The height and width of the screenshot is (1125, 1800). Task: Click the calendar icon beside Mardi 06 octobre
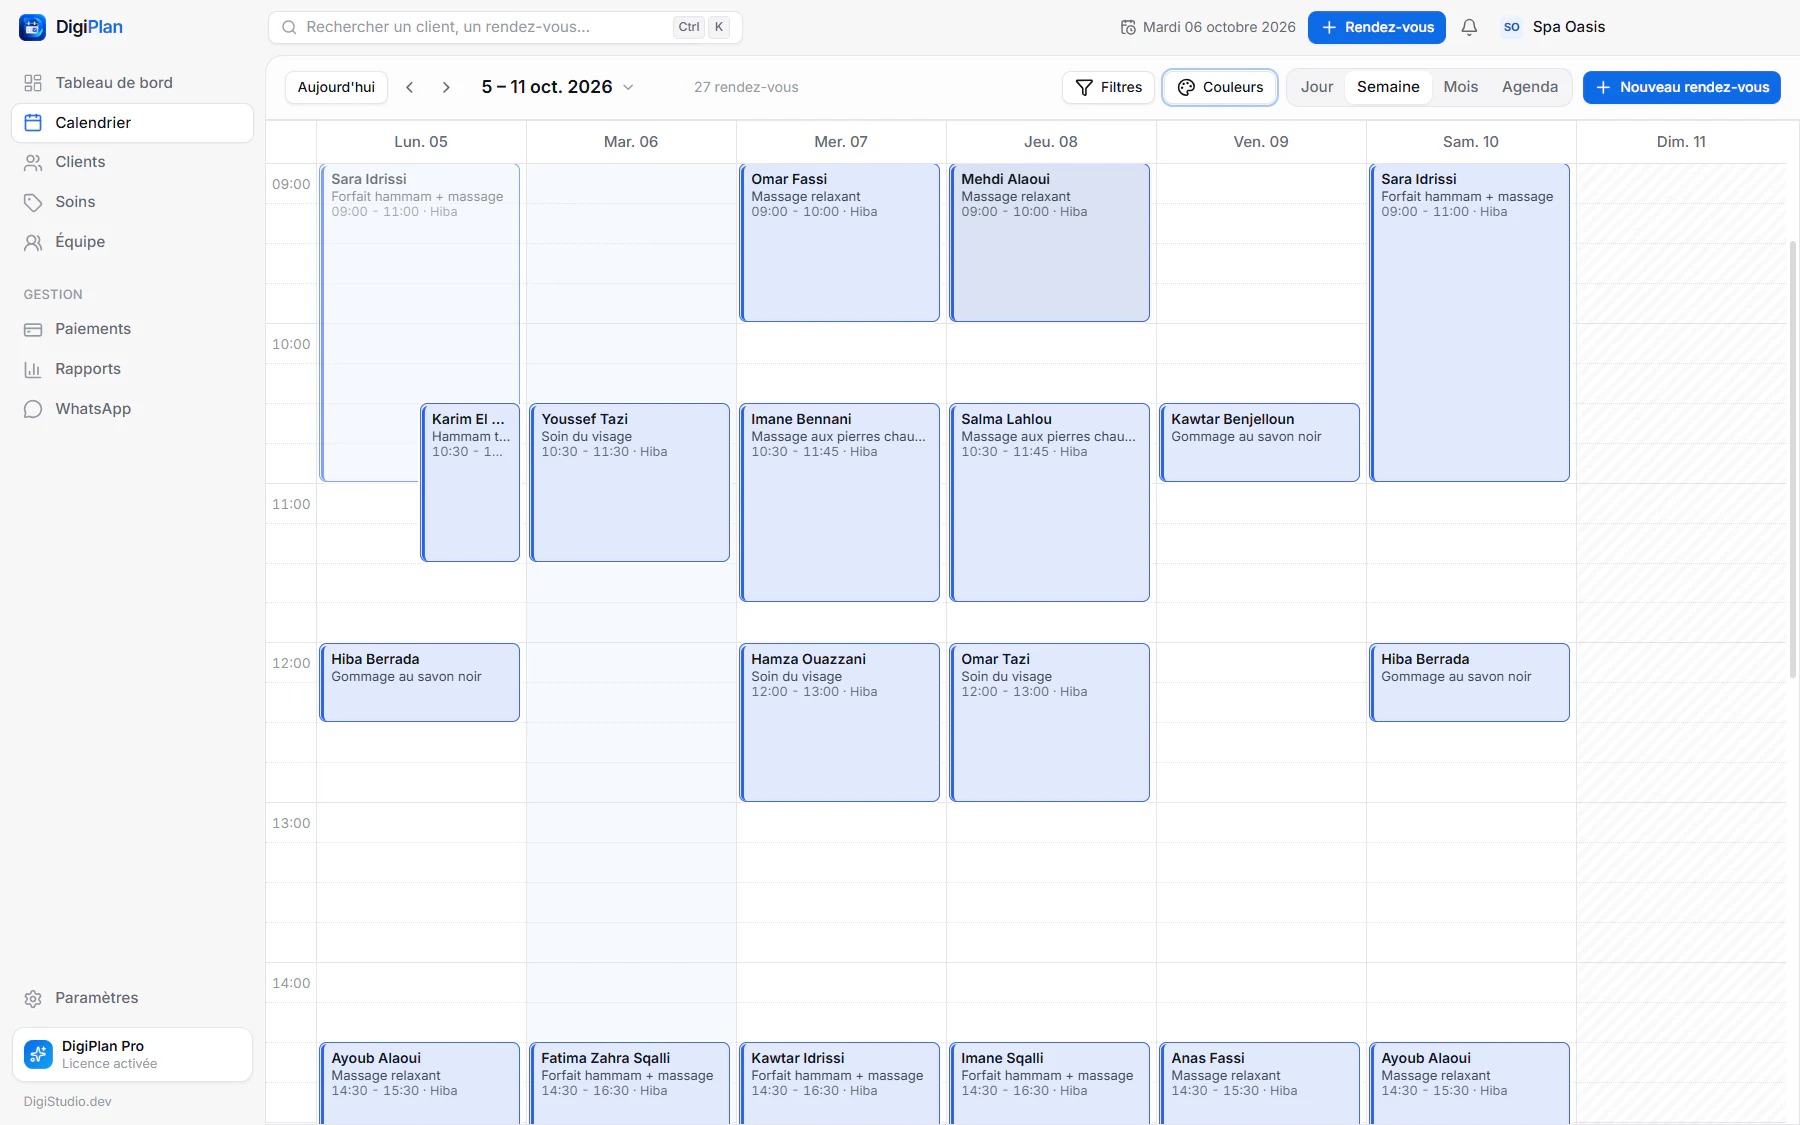pyautogui.click(x=1128, y=27)
